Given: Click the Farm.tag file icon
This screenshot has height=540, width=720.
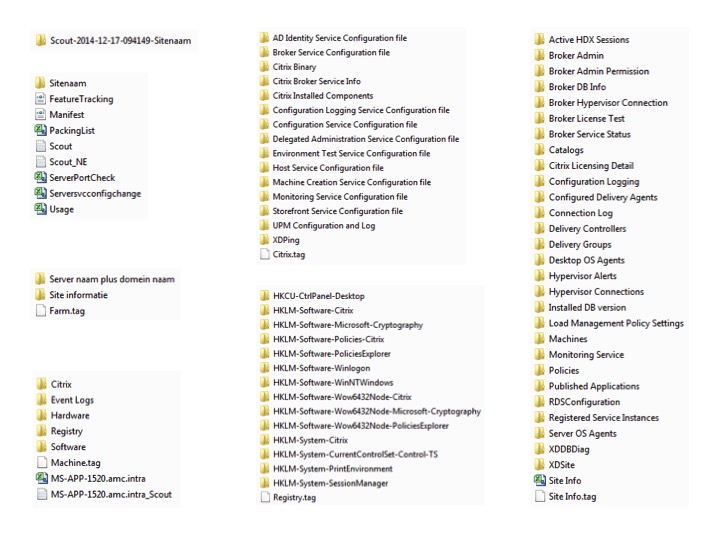Looking at the screenshot, I should tap(41, 311).
